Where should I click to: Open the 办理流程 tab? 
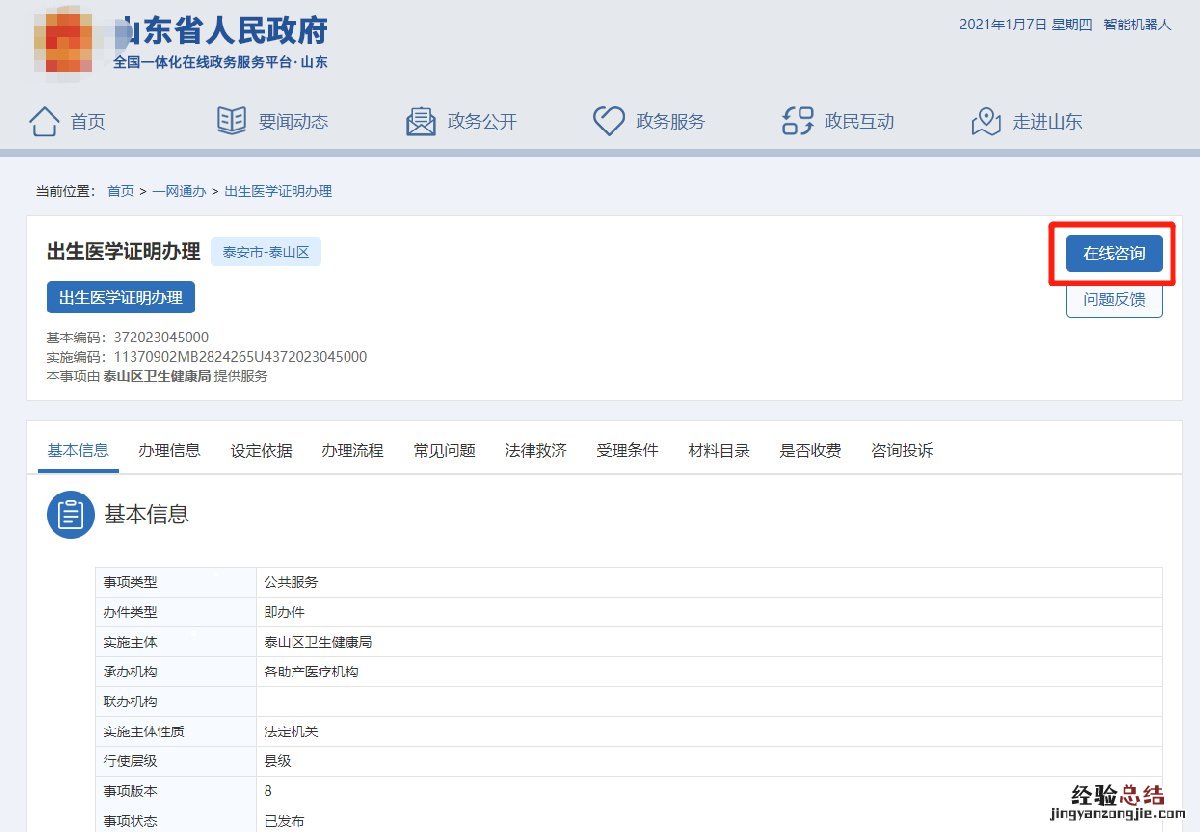[x=352, y=450]
